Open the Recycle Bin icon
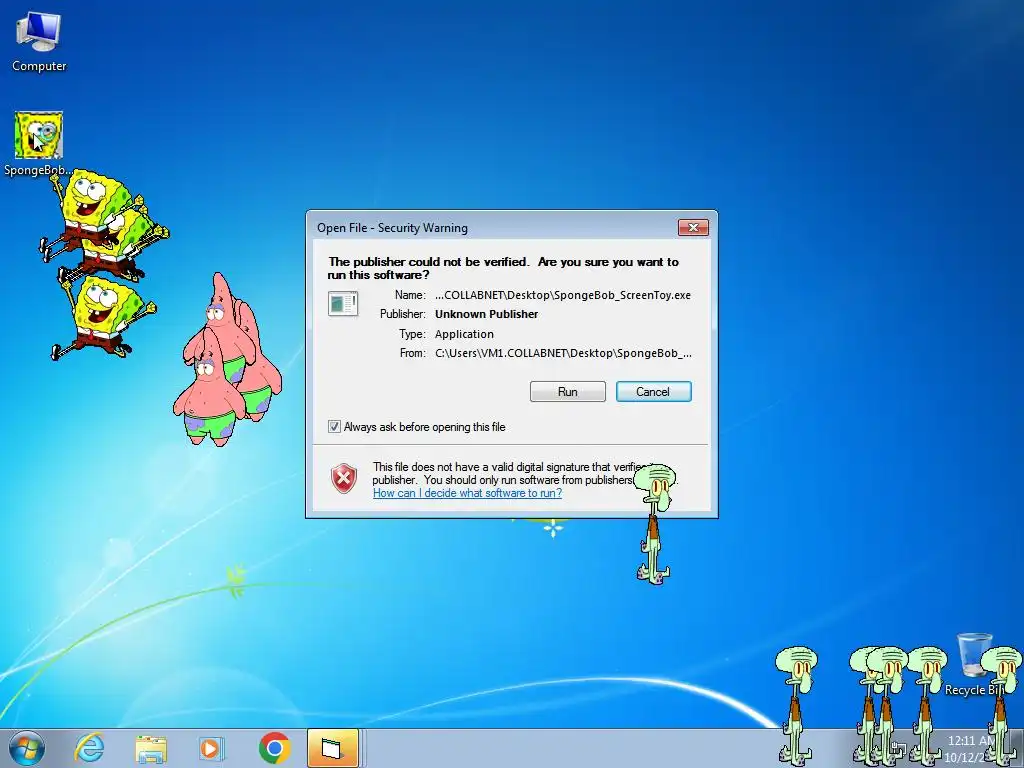 click(974, 664)
